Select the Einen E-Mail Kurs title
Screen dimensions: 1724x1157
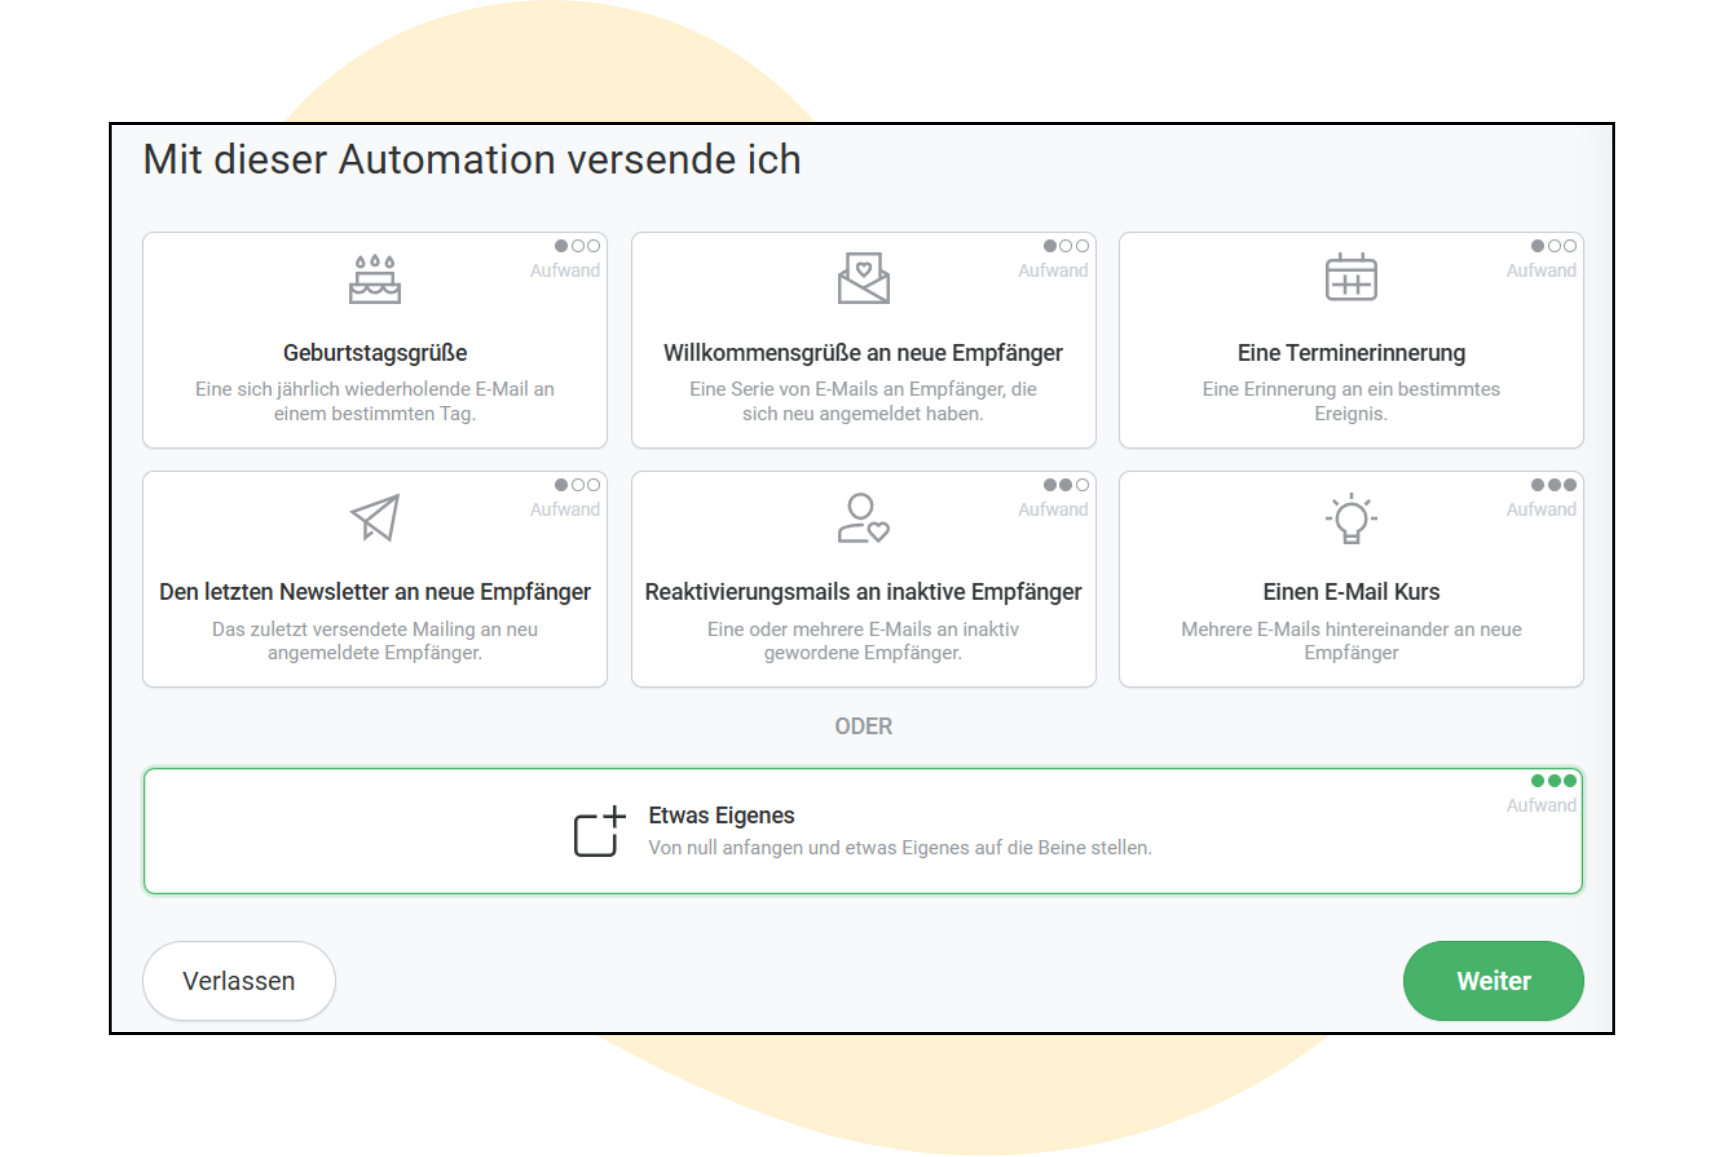(1351, 592)
